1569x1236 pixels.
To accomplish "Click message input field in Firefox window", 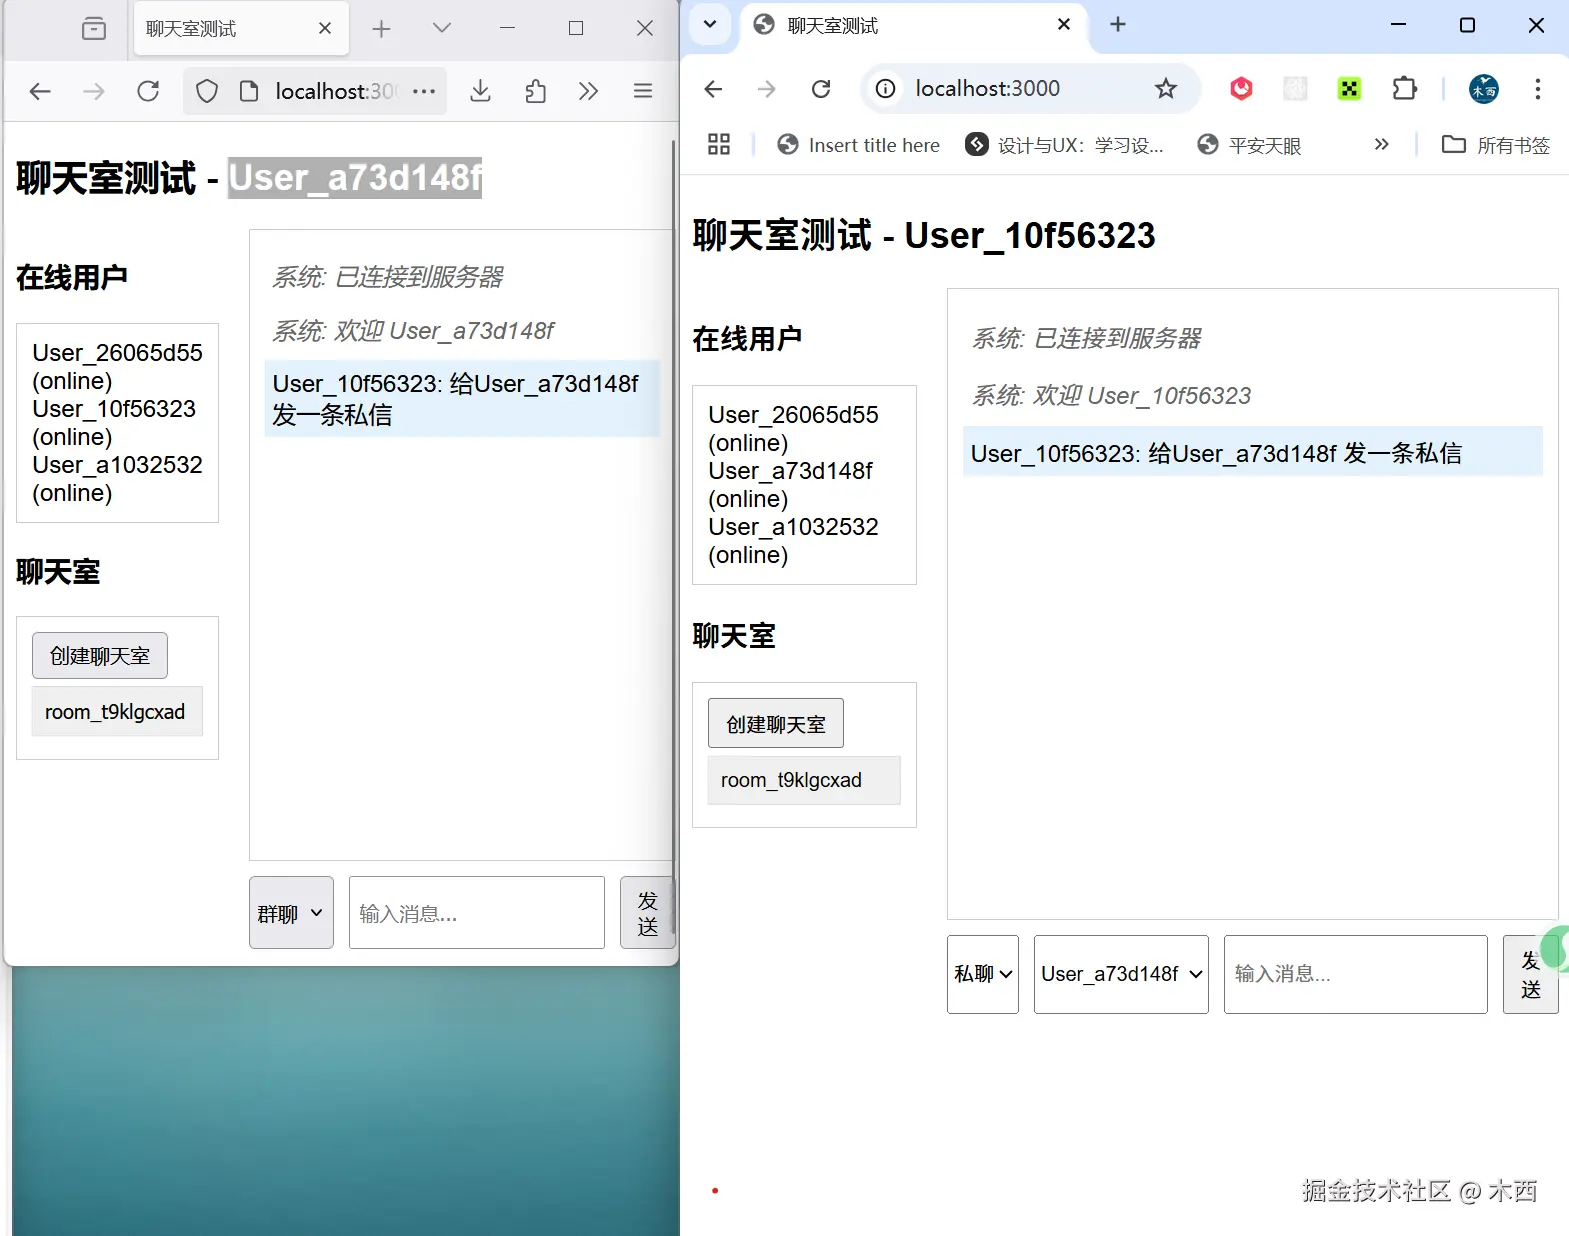I will coord(477,913).
